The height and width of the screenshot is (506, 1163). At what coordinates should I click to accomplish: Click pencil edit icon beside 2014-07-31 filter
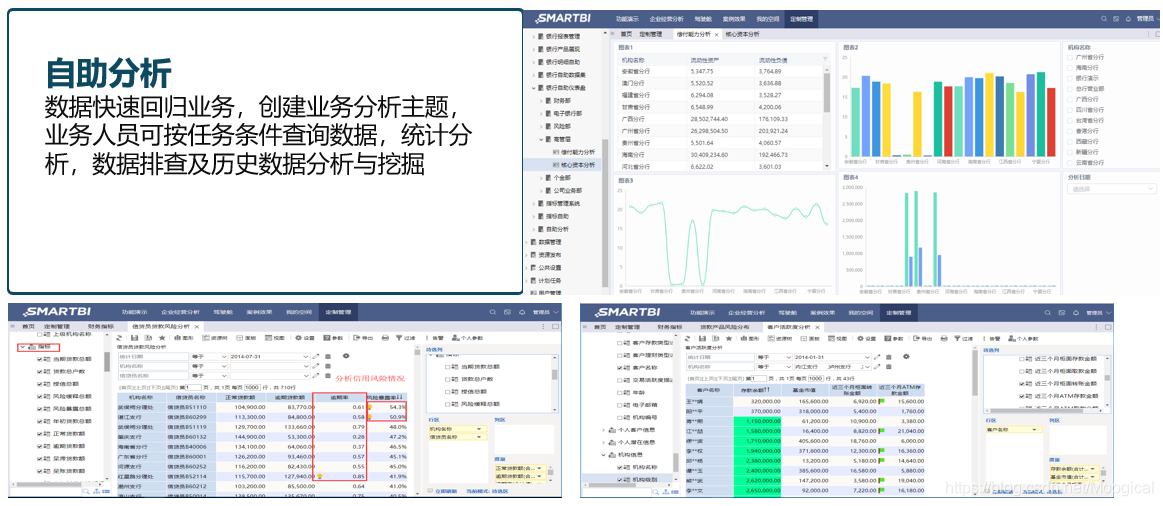tap(315, 356)
